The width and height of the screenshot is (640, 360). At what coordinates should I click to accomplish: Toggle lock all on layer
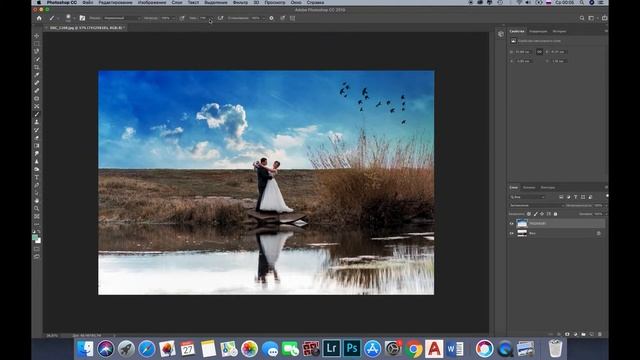[x=556, y=214]
